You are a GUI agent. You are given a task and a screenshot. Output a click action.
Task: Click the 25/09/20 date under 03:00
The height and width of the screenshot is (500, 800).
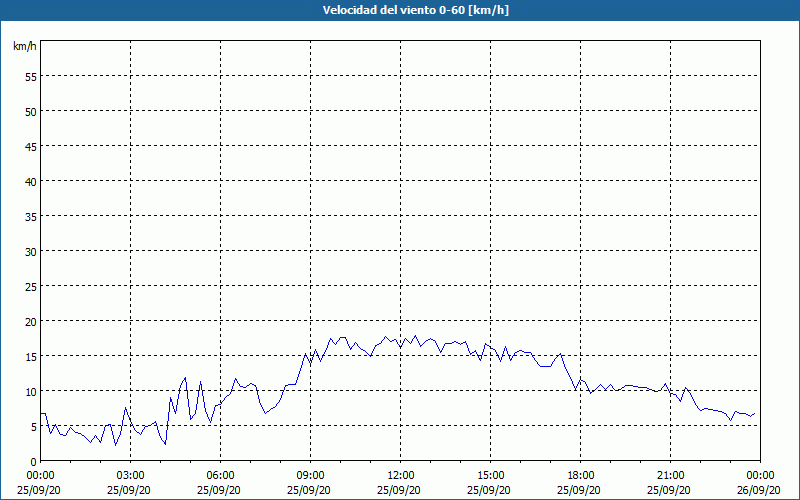129,490
